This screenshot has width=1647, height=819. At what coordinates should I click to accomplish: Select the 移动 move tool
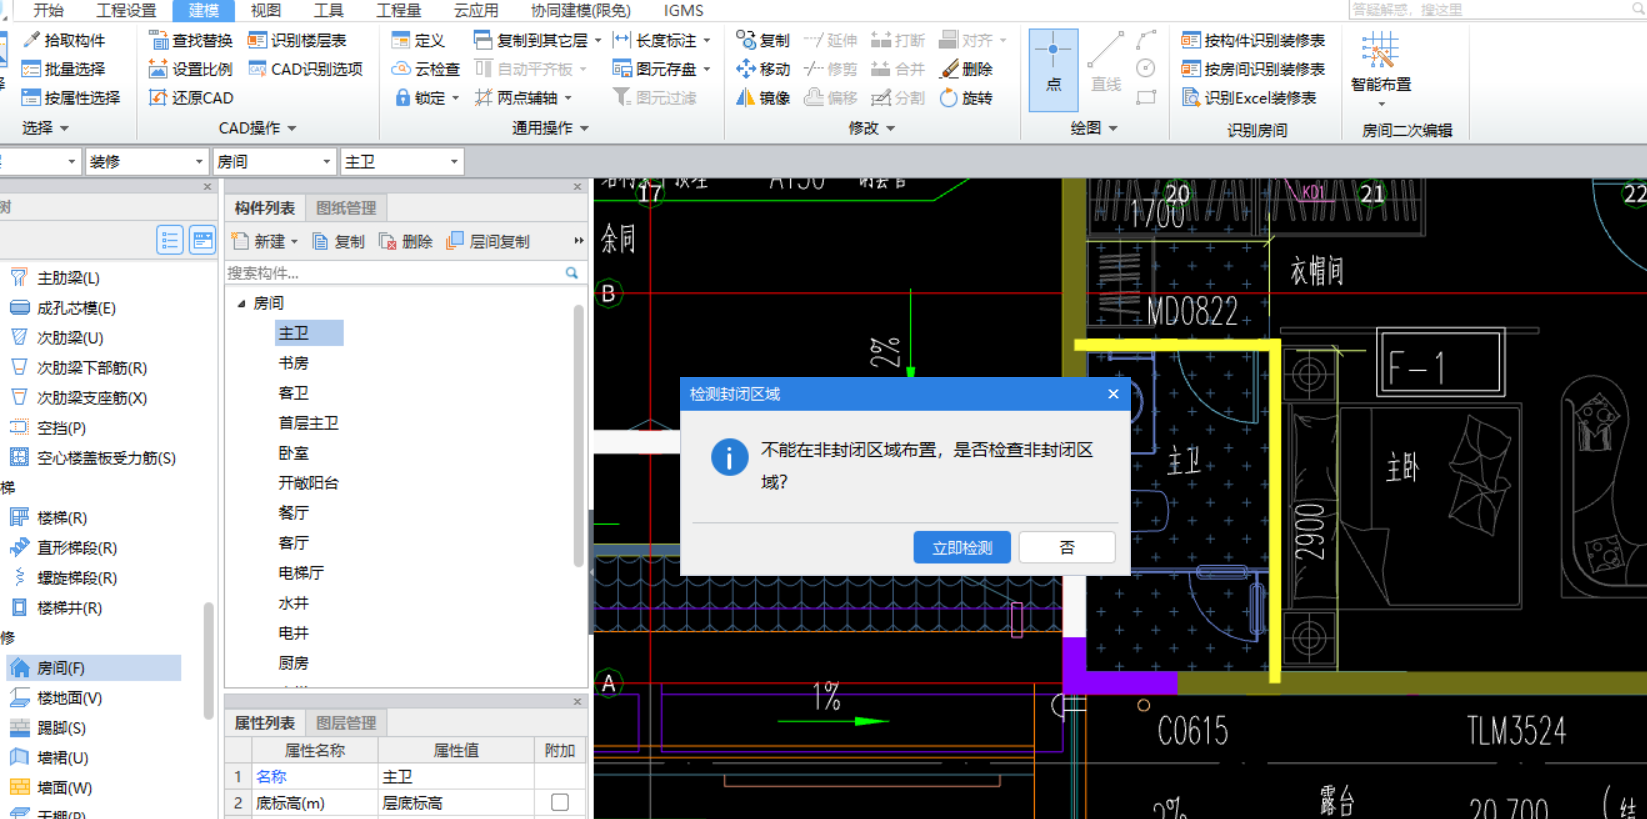click(763, 69)
